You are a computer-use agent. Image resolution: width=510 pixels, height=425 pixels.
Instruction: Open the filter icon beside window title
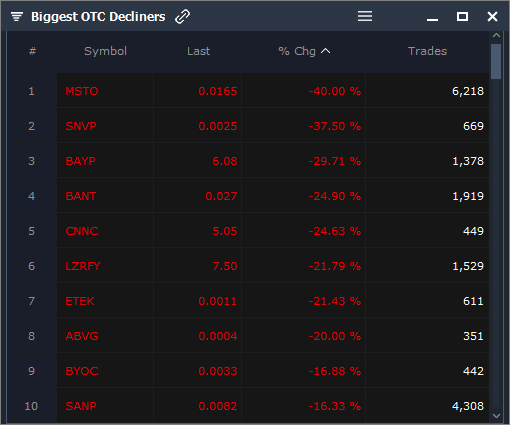pos(17,16)
